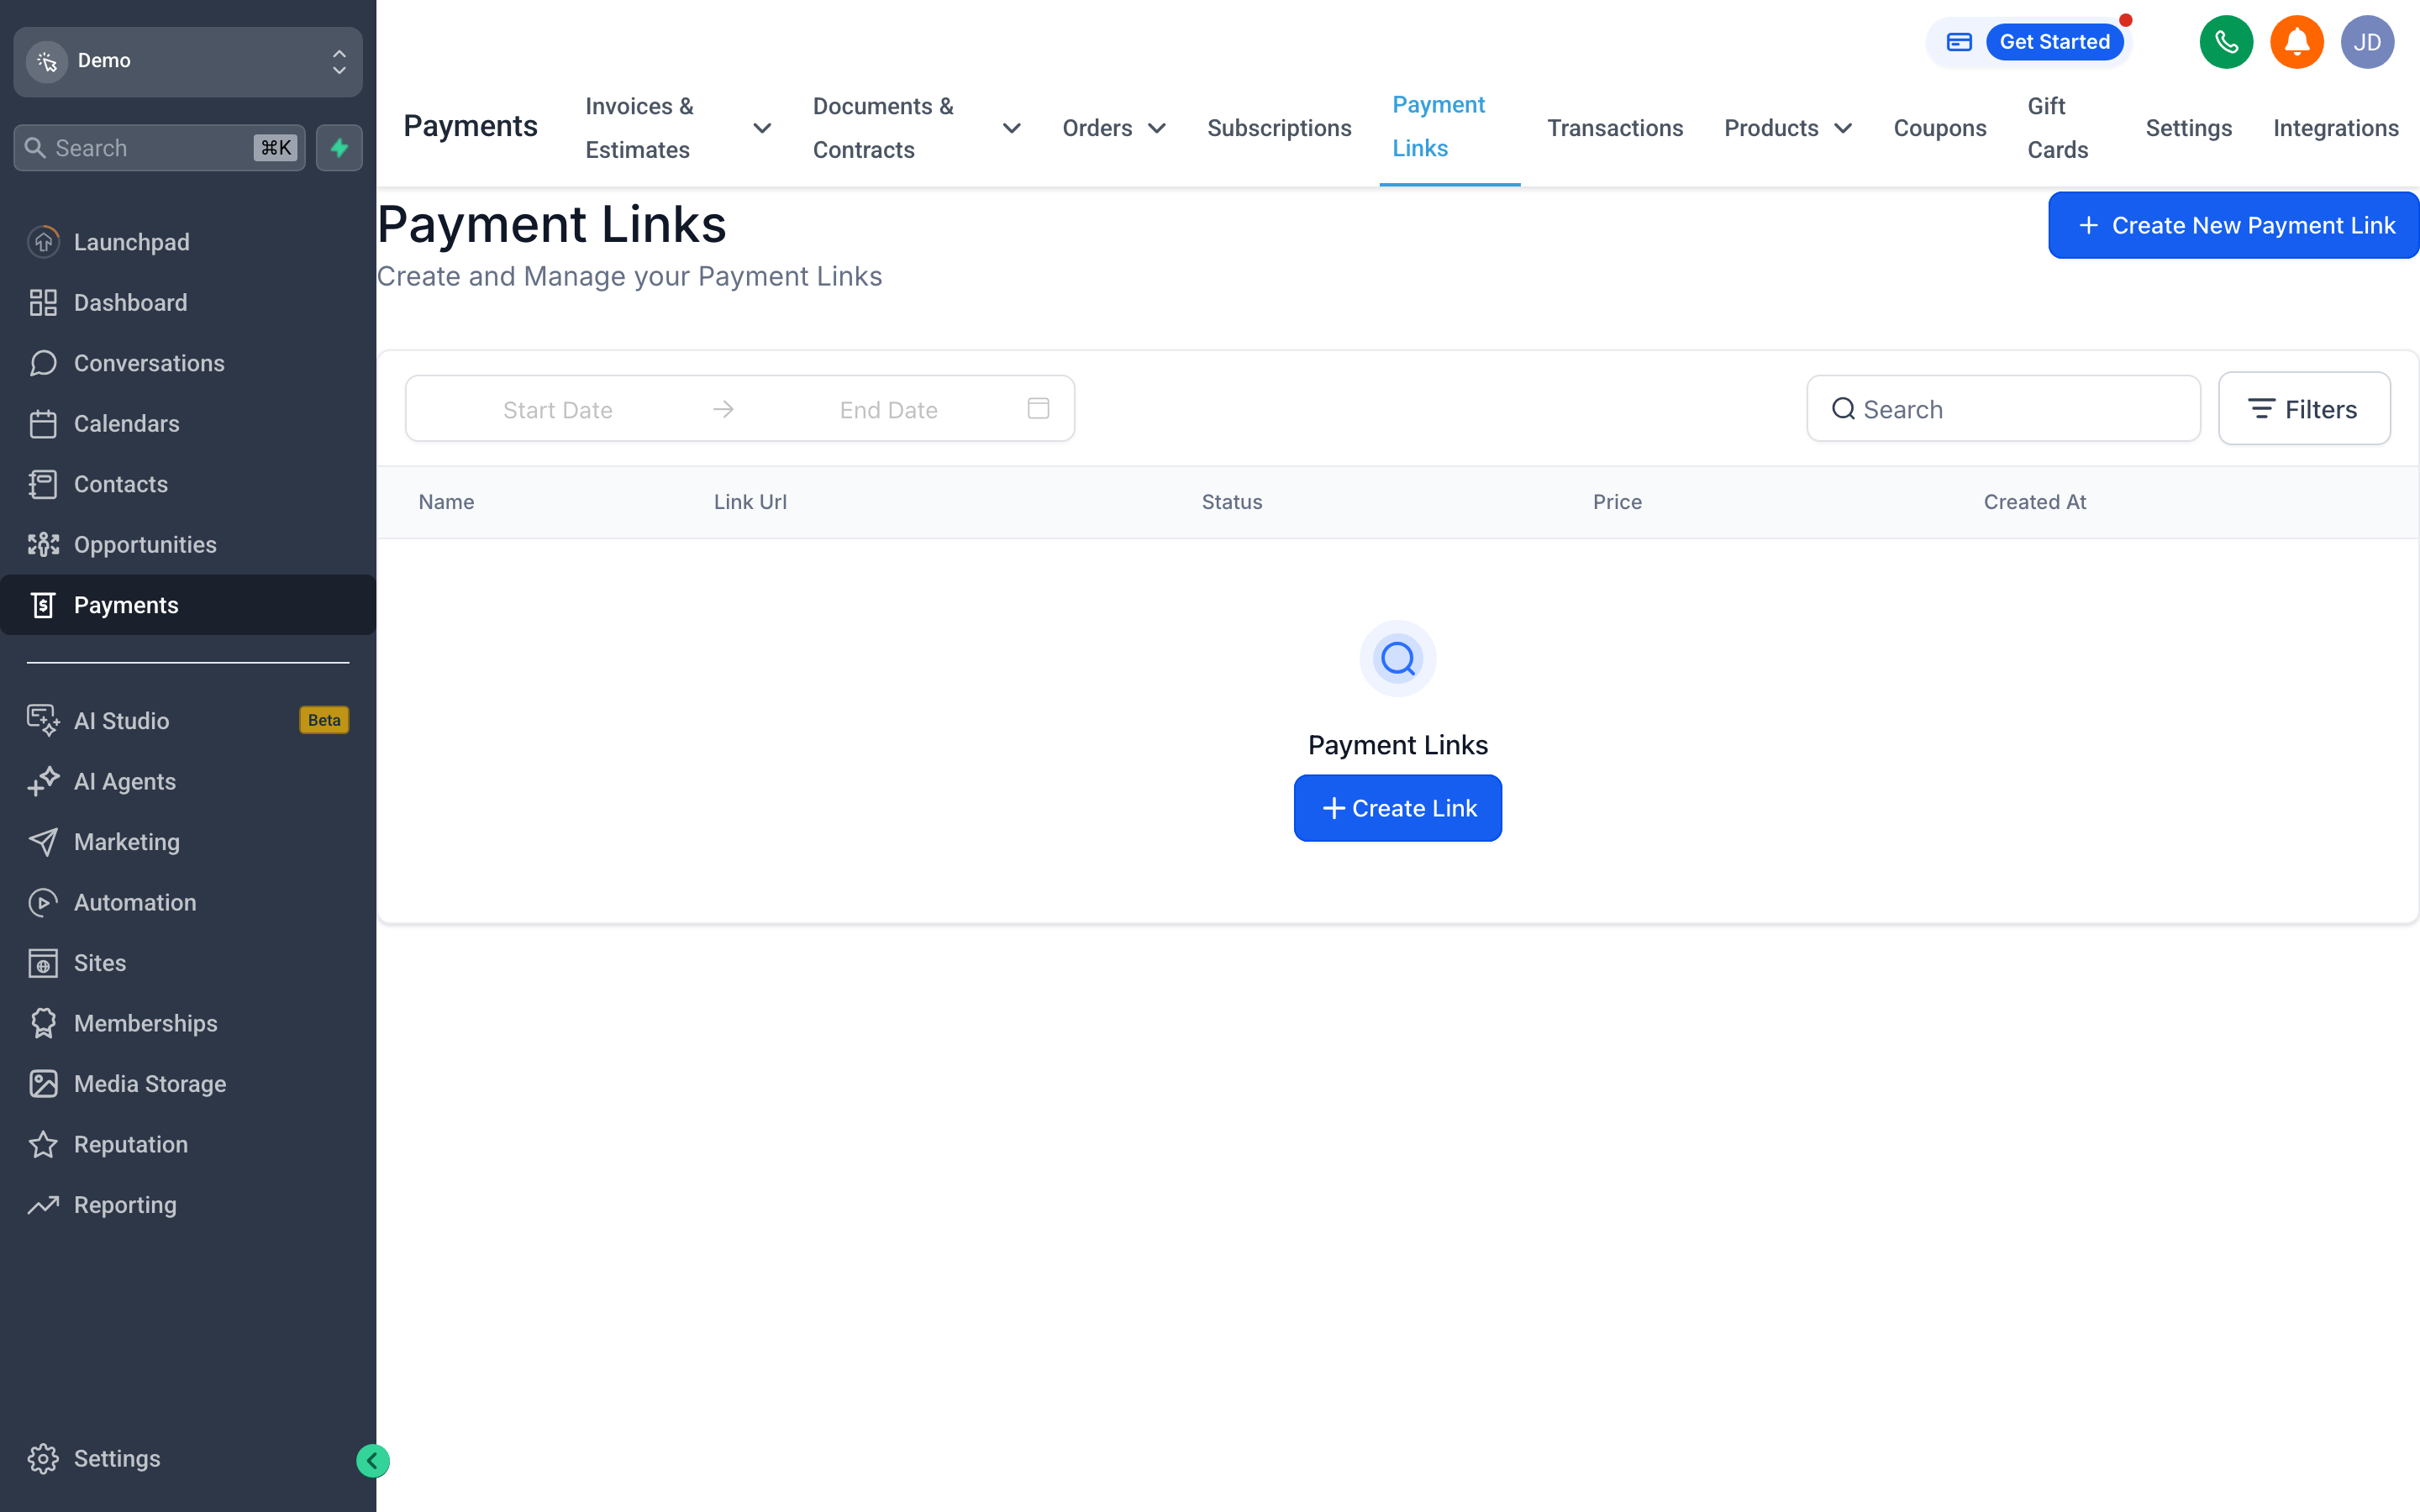The height and width of the screenshot is (1512, 2420).
Task: Switch to the Transactions tab
Action: coord(1615,128)
